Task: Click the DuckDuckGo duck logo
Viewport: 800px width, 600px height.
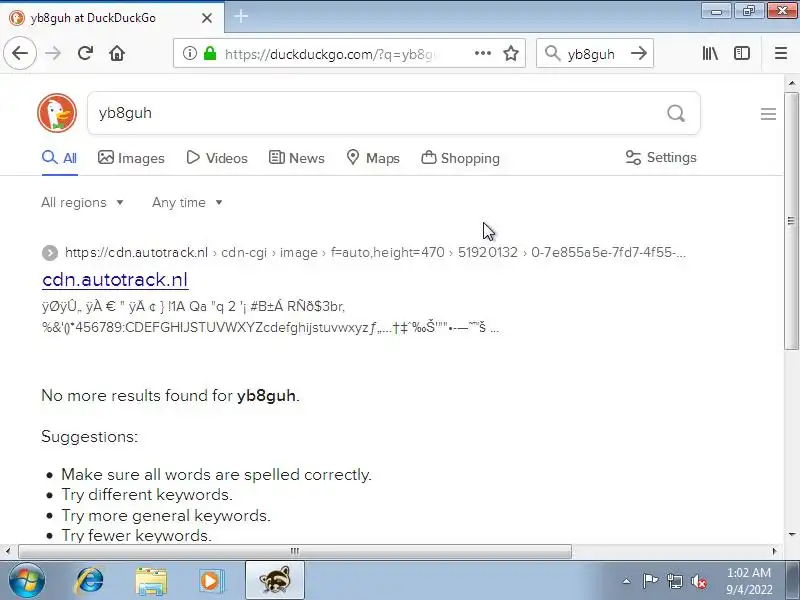Action: coord(57,113)
